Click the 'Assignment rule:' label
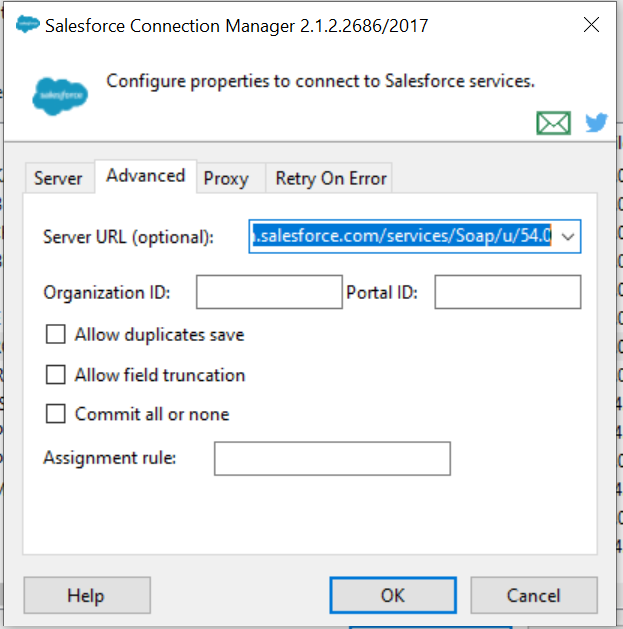Screen dimensions: 623x629 click(x=110, y=458)
